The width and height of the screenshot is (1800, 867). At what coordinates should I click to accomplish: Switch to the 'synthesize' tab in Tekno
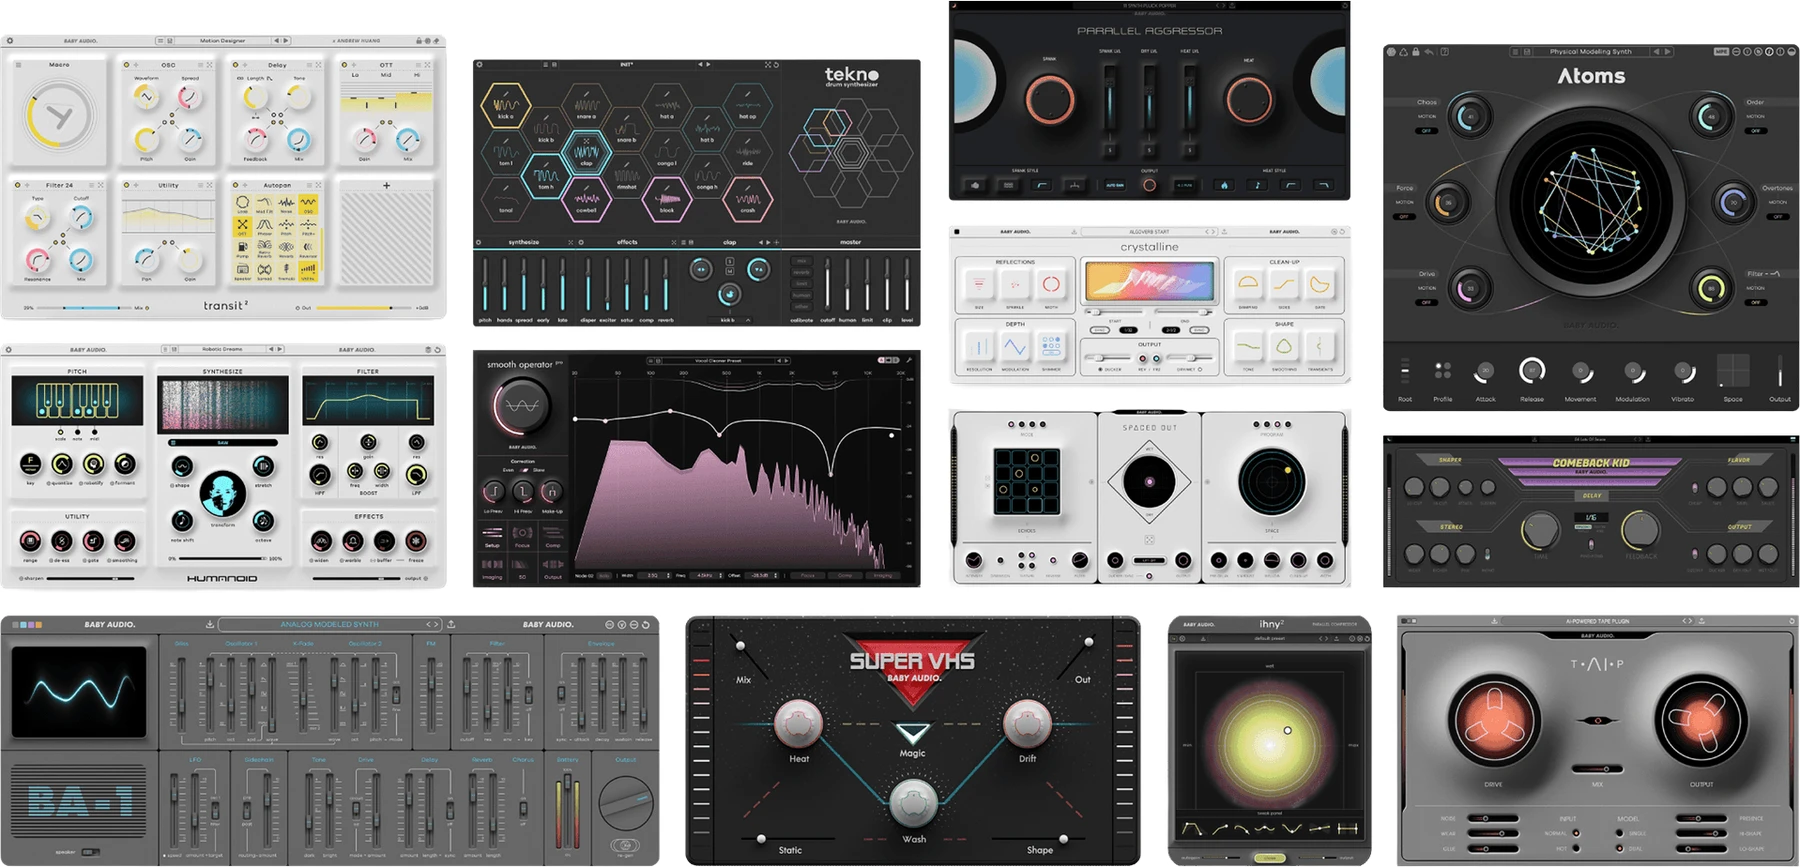[x=523, y=242]
